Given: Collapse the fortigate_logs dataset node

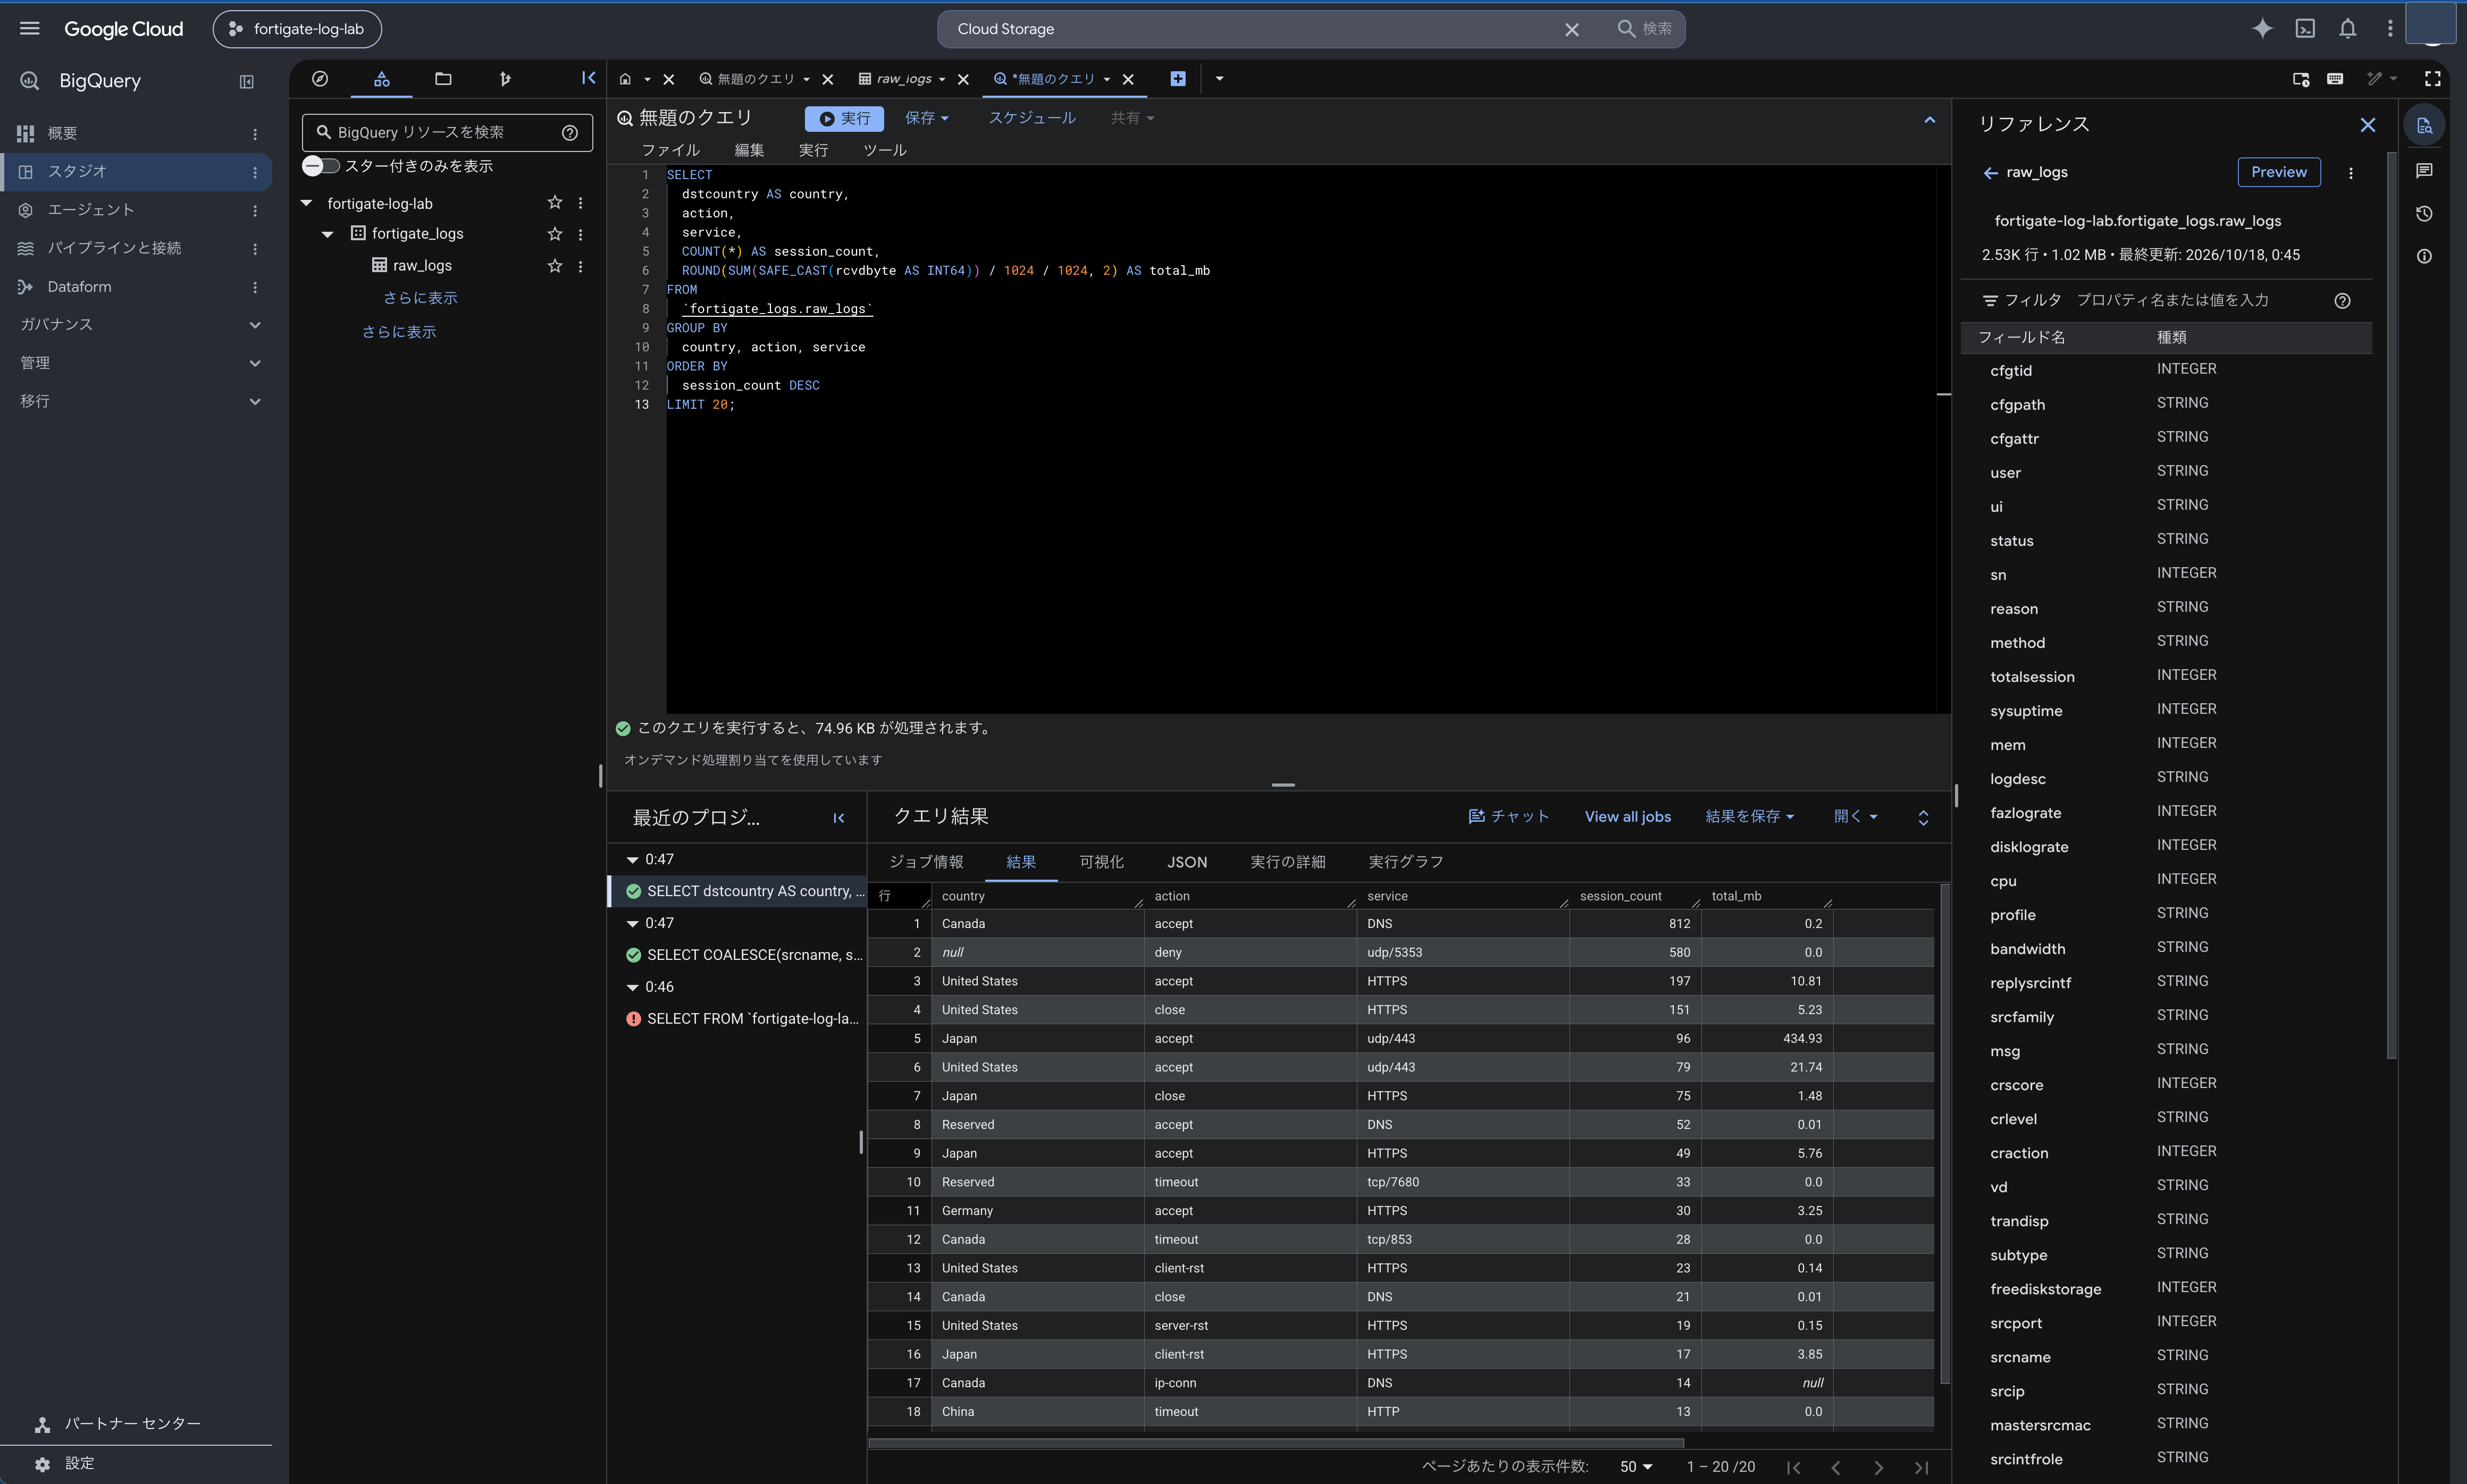Looking at the screenshot, I should 327,234.
